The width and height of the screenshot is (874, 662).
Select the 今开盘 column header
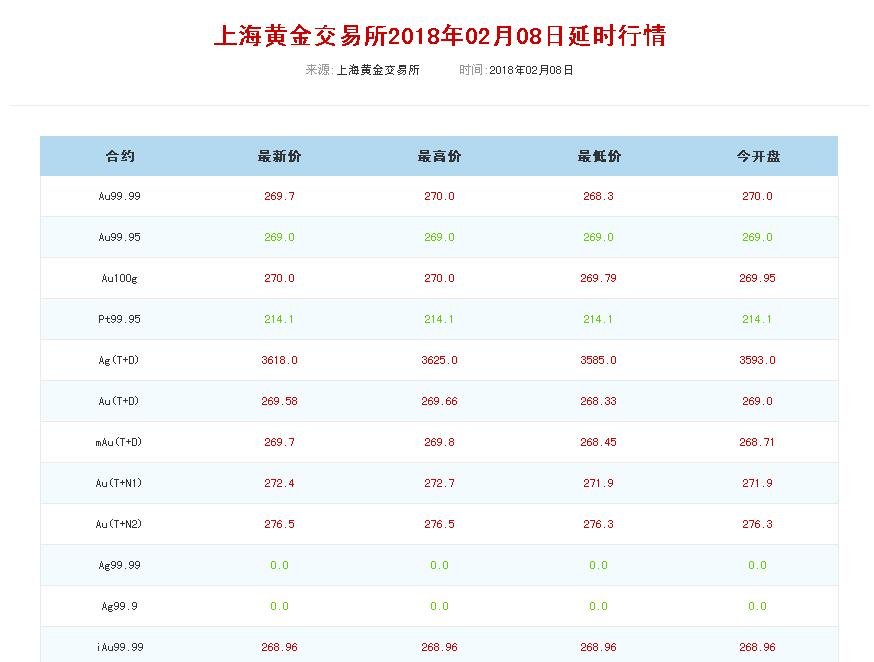click(x=756, y=156)
